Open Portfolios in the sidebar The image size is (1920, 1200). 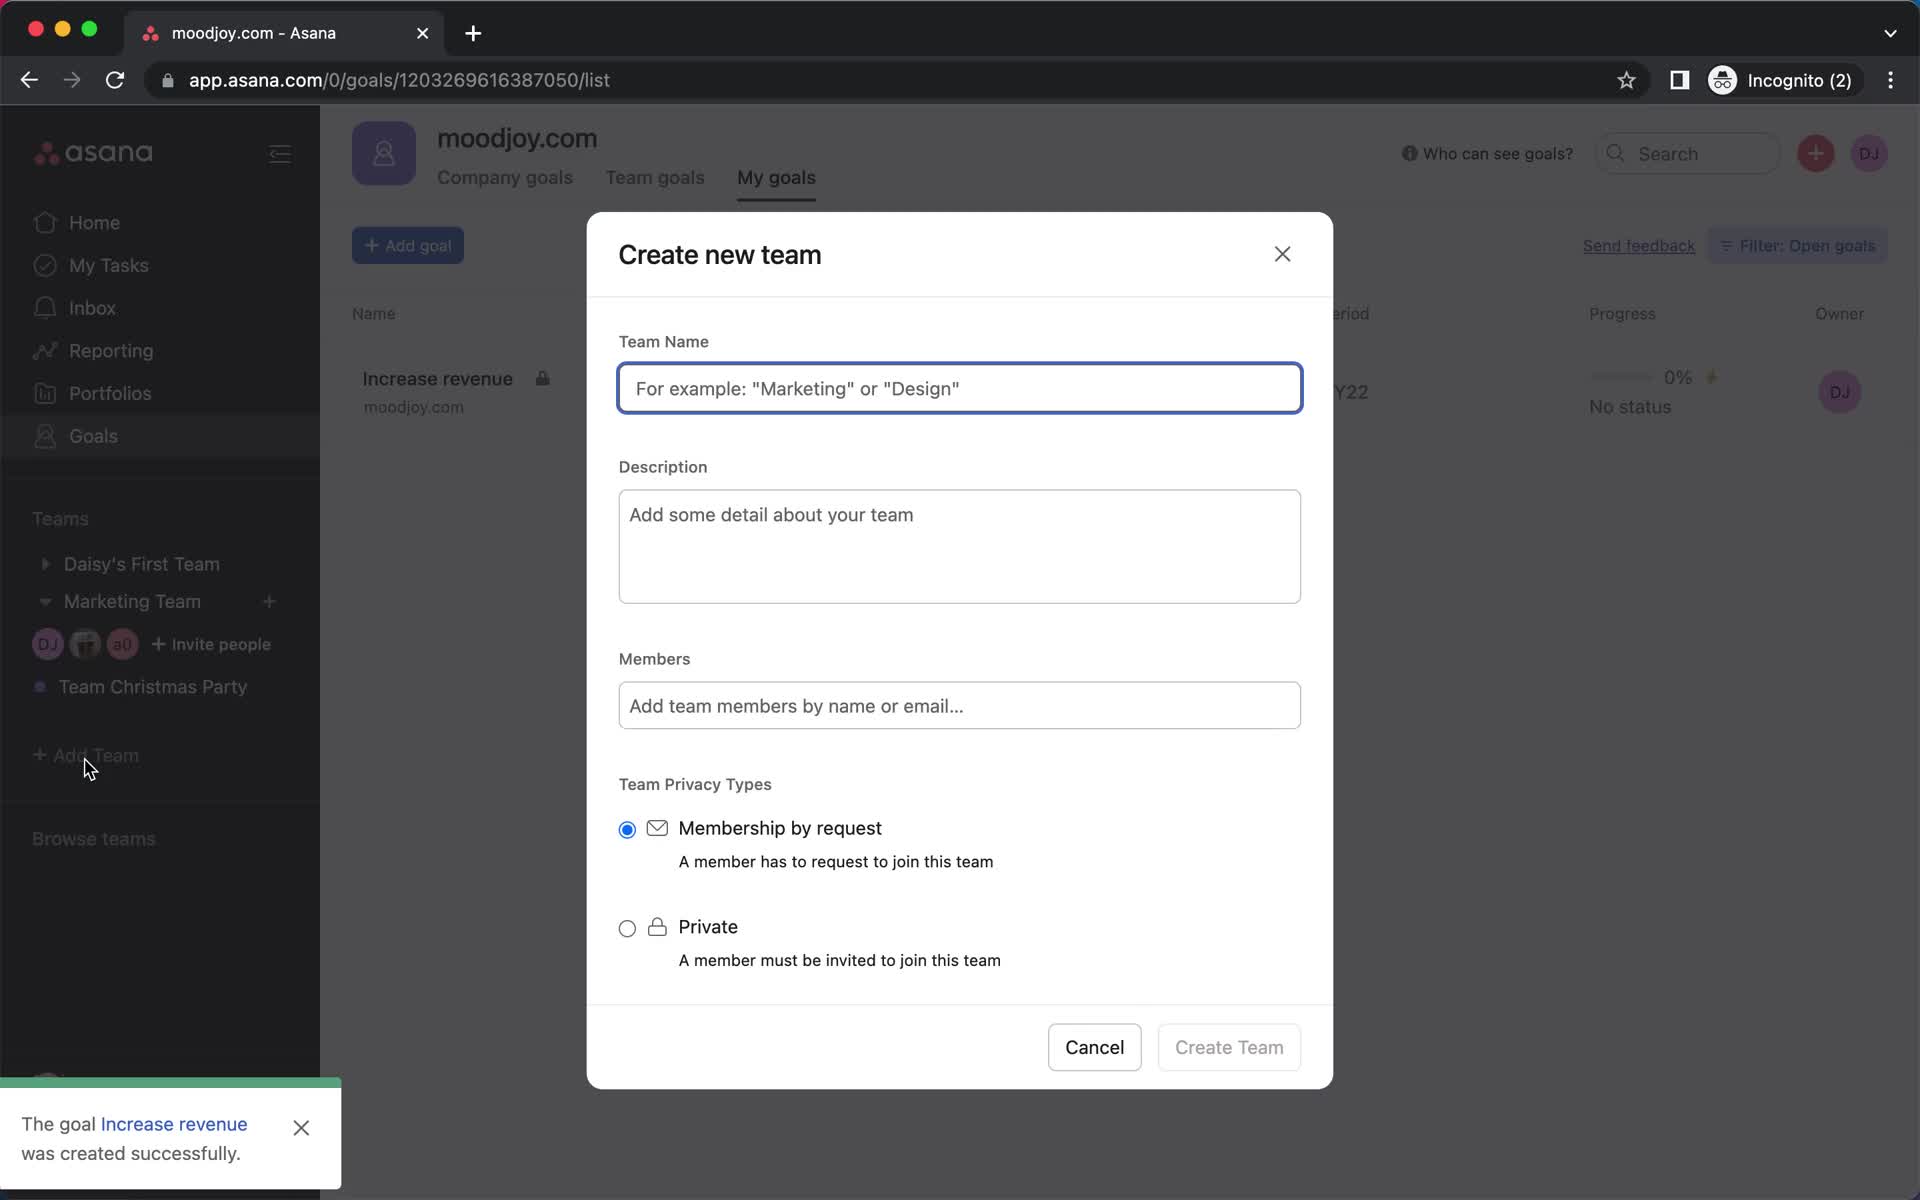(x=110, y=394)
